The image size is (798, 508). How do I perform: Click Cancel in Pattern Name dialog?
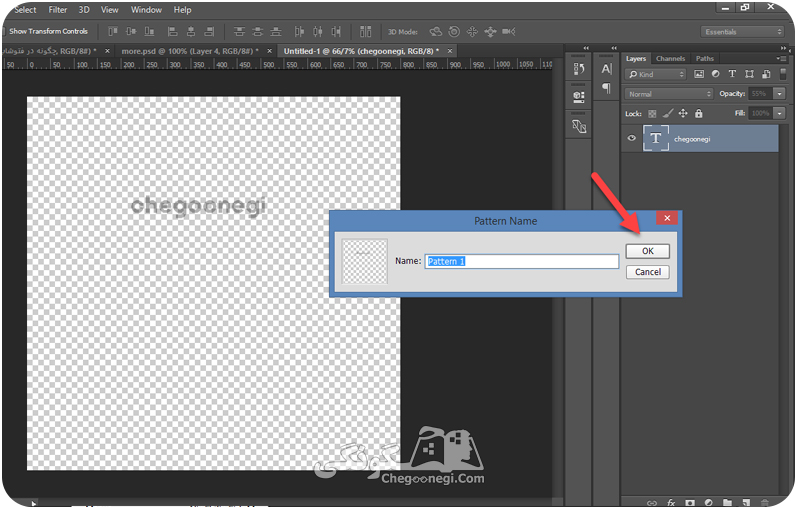pos(647,272)
